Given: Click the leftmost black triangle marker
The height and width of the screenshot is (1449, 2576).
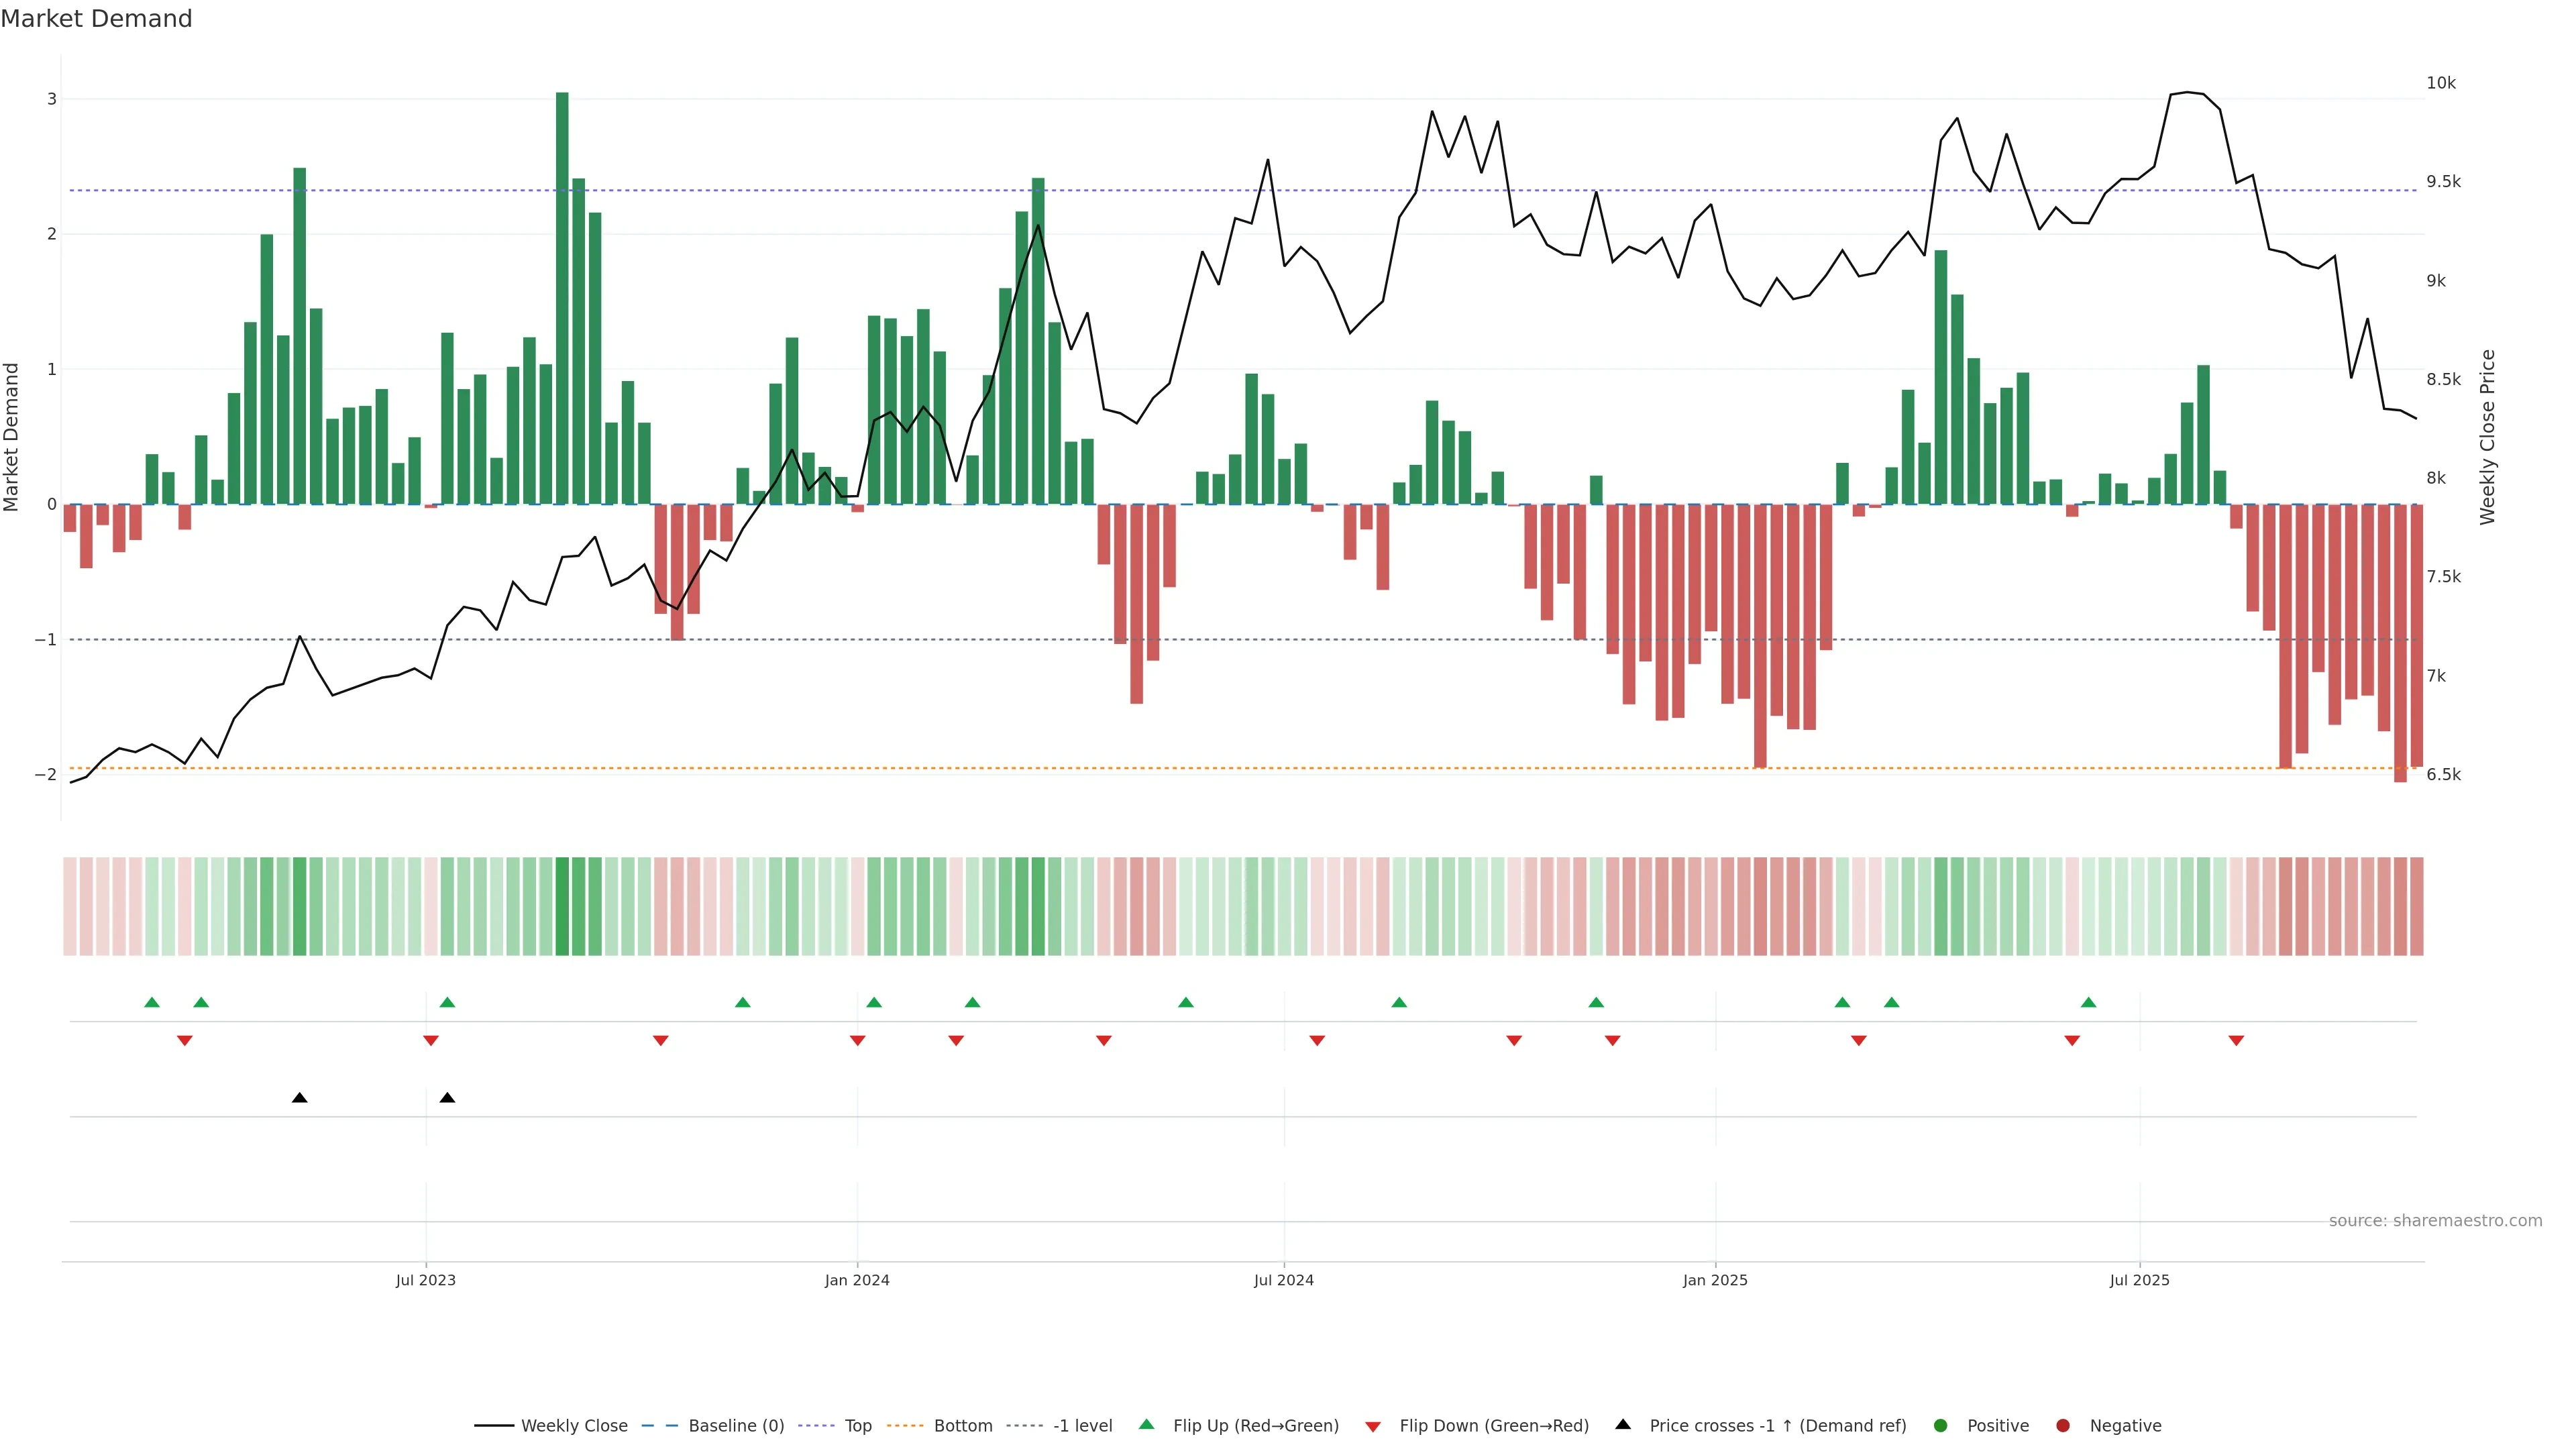Looking at the screenshot, I should 299,1098.
